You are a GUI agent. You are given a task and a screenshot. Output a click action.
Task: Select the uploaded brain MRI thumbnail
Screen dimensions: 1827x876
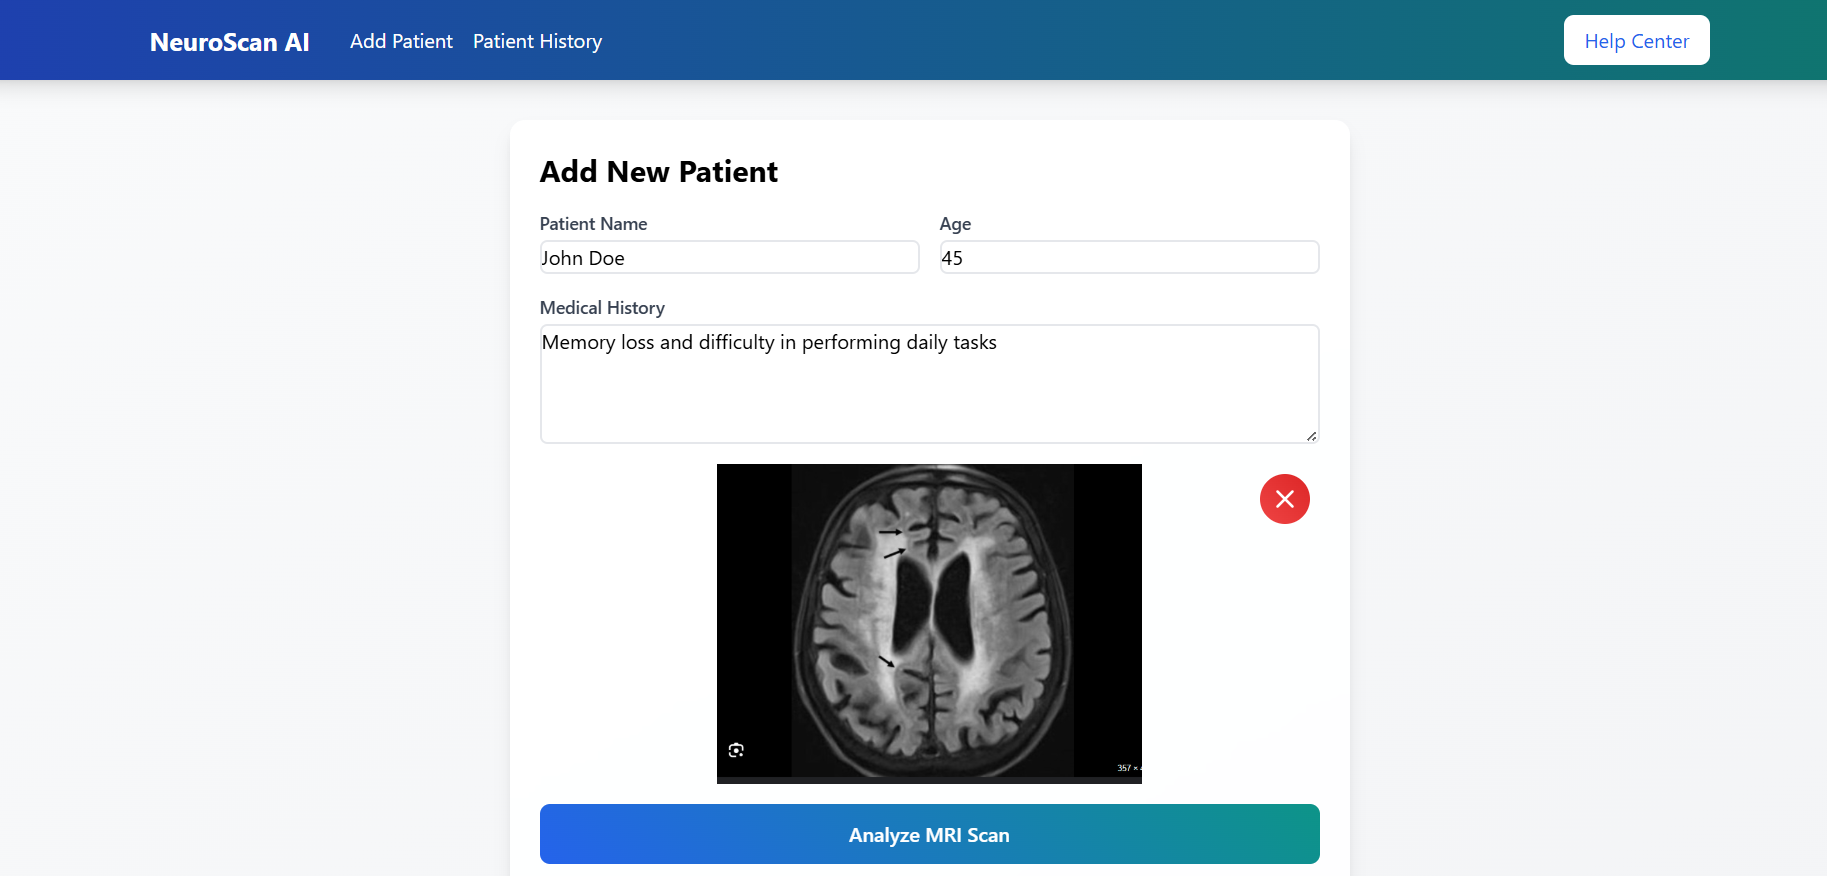point(929,623)
